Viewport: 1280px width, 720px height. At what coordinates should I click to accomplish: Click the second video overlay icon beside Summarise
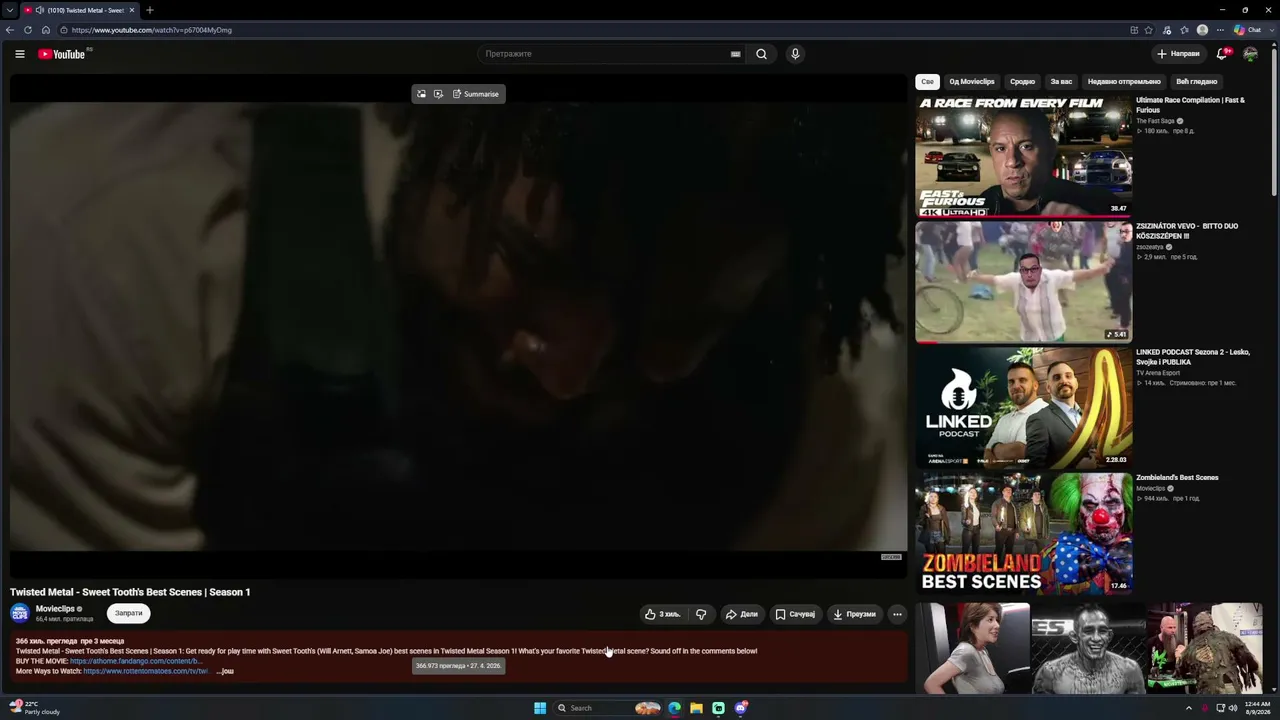click(438, 94)
